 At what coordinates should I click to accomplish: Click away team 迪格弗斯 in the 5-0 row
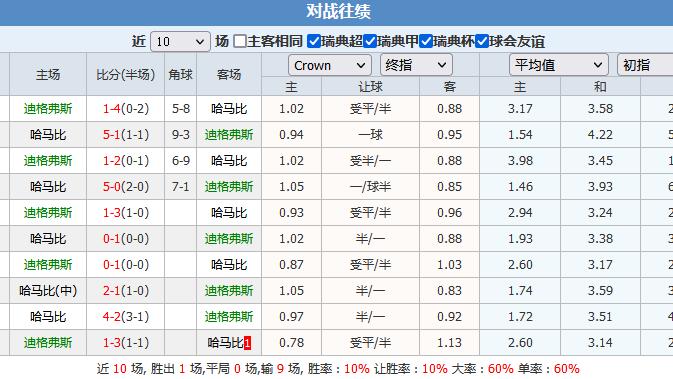click(229, 187)
